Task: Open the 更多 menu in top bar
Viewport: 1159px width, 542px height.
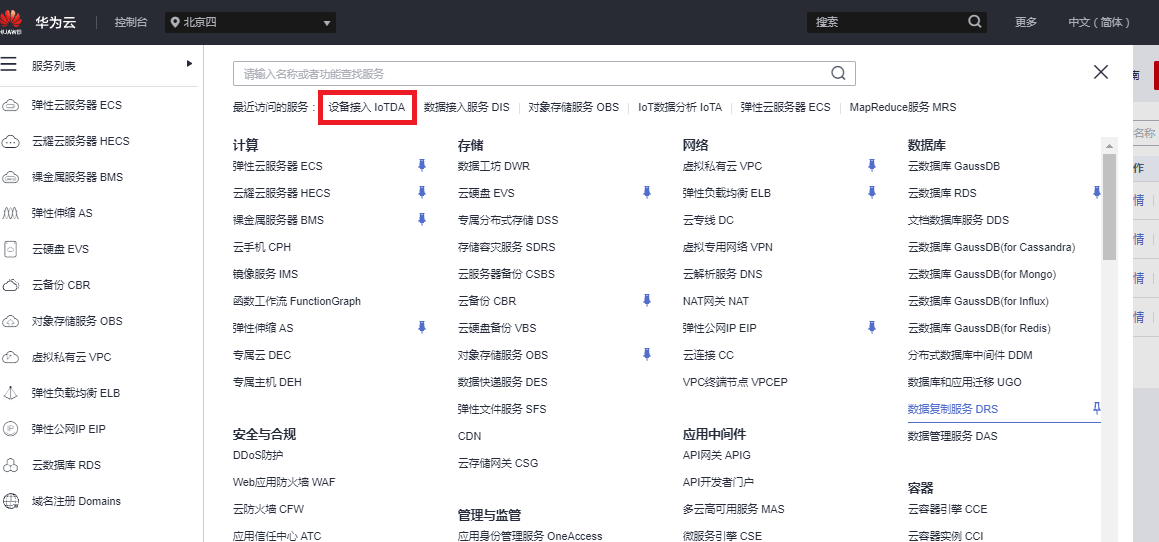Action: coord(1026,22)
